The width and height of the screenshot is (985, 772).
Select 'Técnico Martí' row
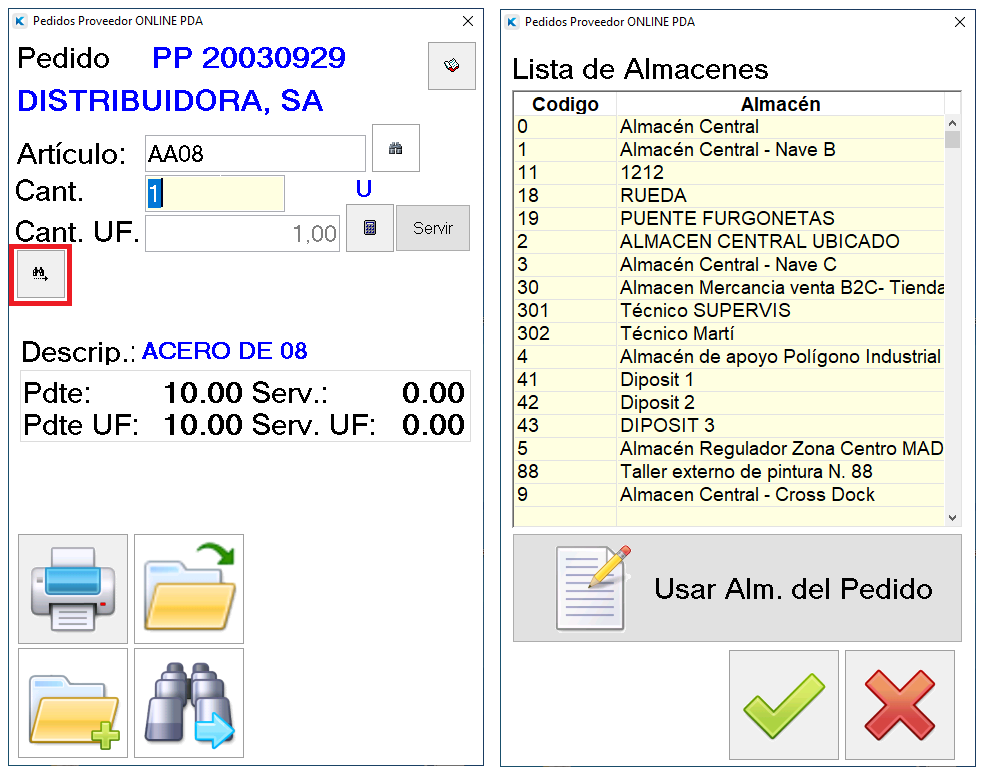tap(729, 334)
